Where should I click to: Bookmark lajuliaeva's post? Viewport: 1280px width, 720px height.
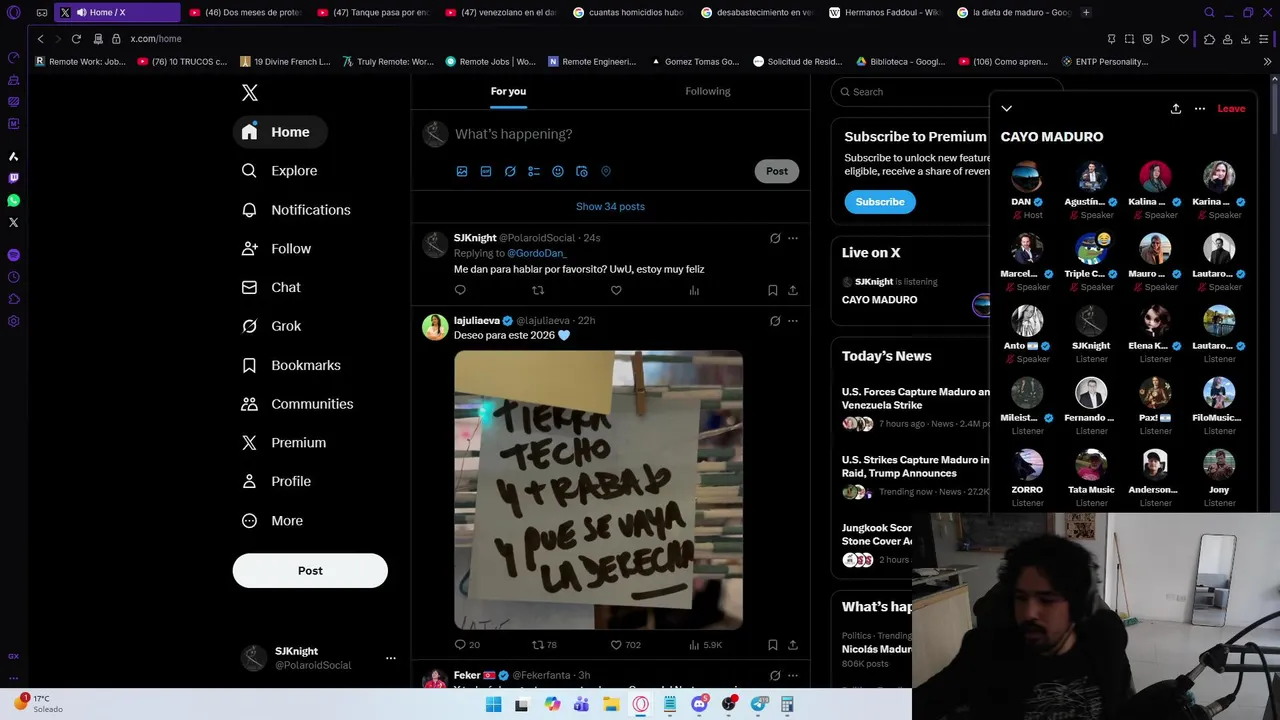(772, 645)
